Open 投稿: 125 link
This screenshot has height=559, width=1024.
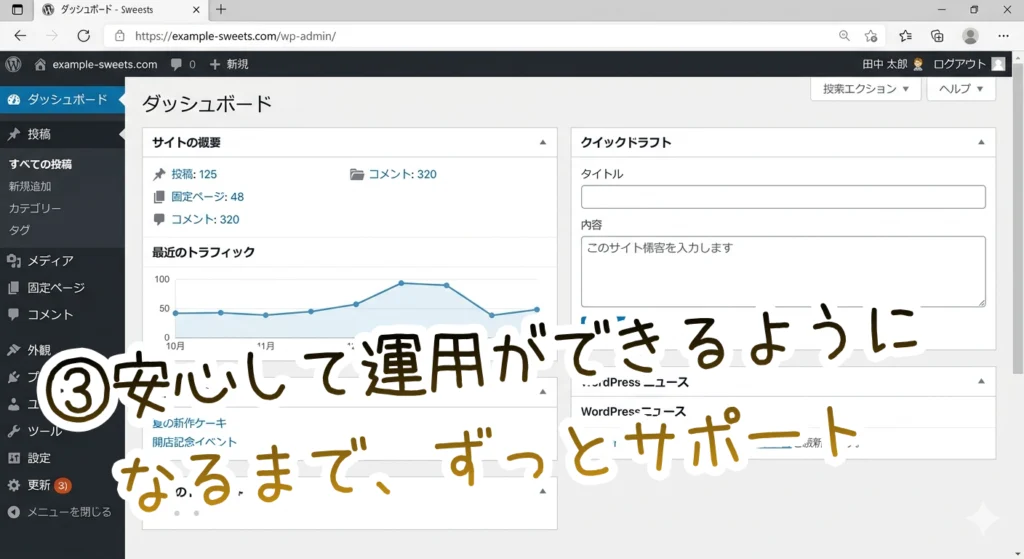(x=194, y=174)
